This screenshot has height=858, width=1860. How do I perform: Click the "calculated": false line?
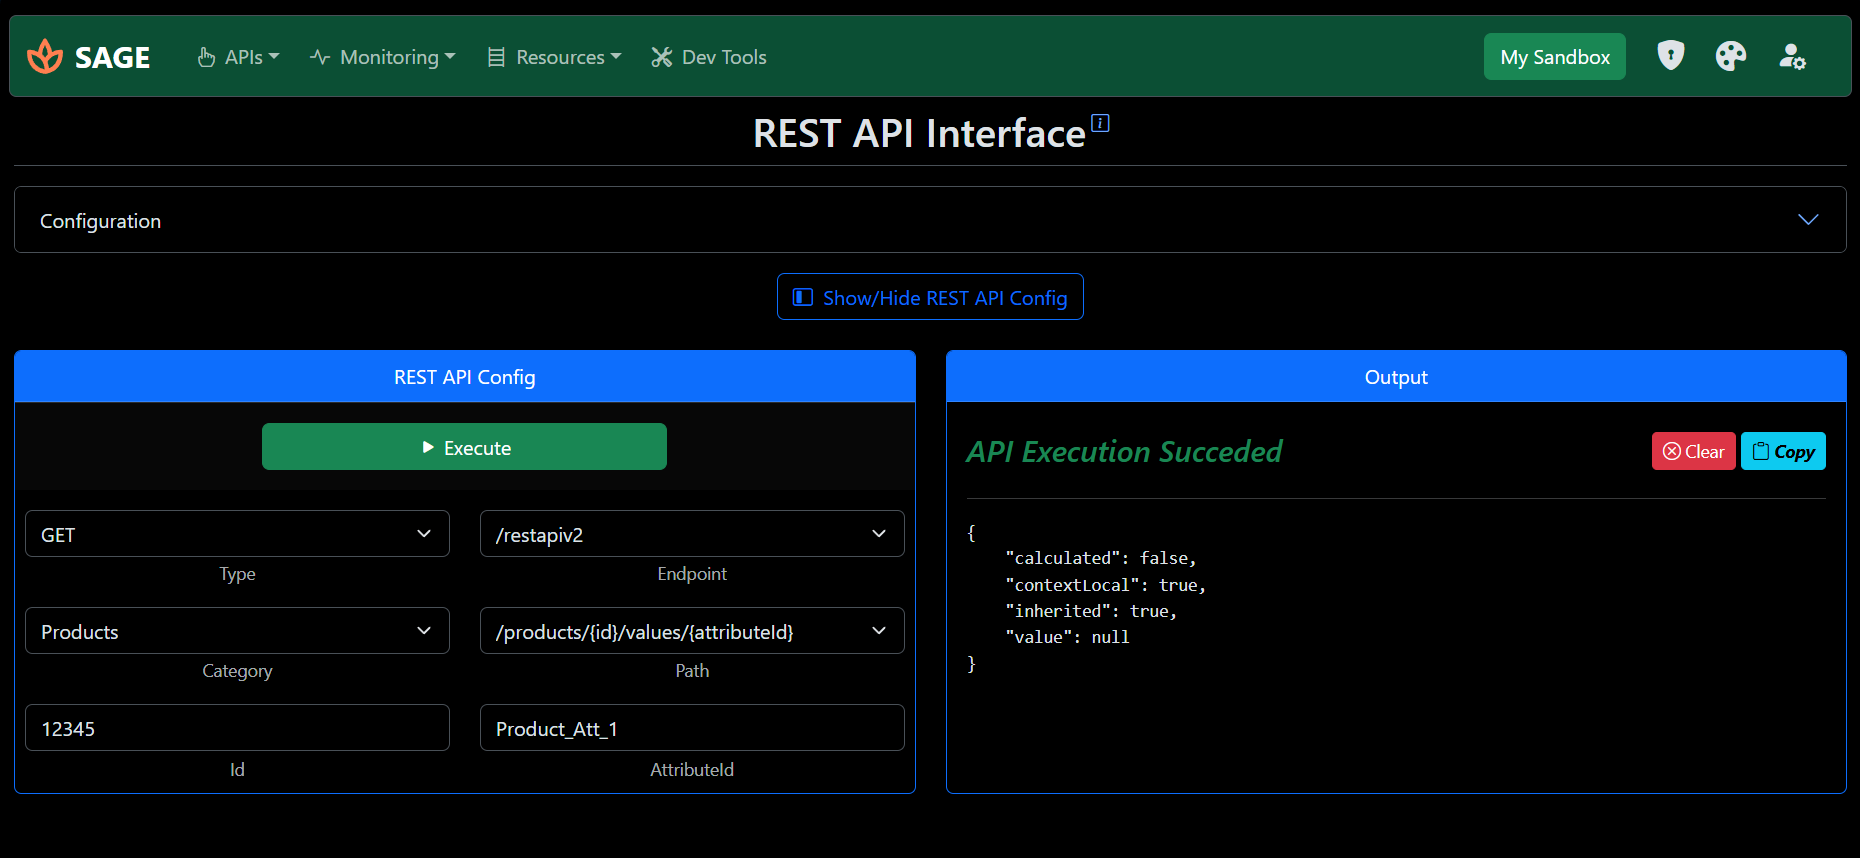[1101, 558]
